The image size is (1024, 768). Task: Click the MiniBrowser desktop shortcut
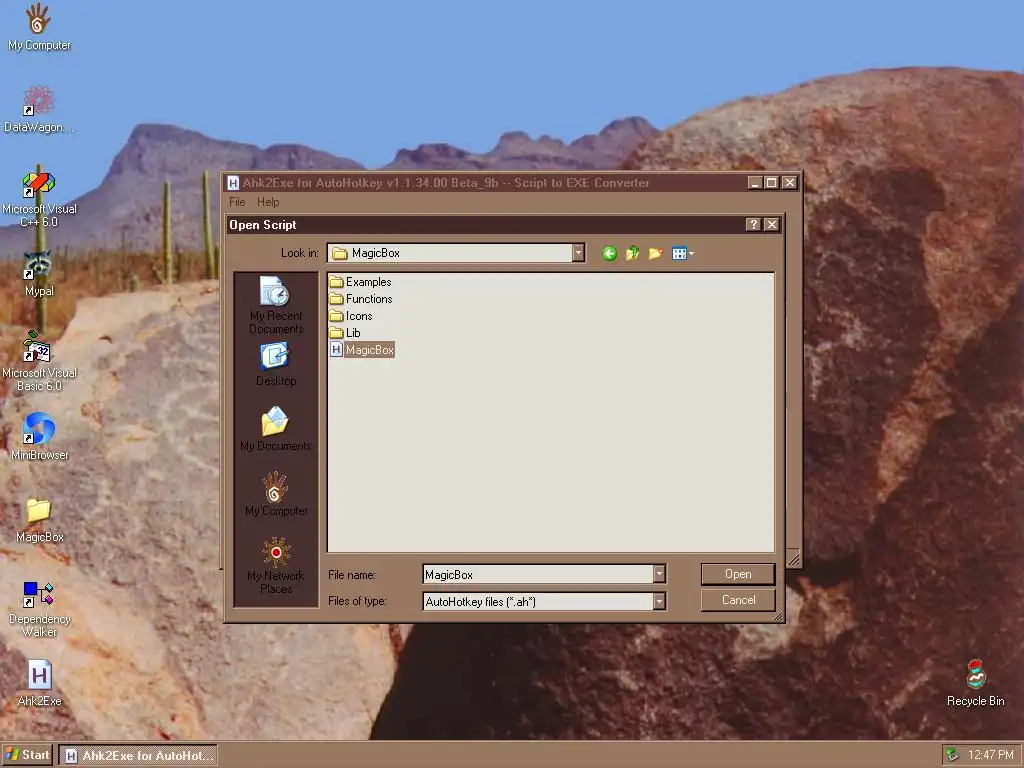tap(39, 436)
